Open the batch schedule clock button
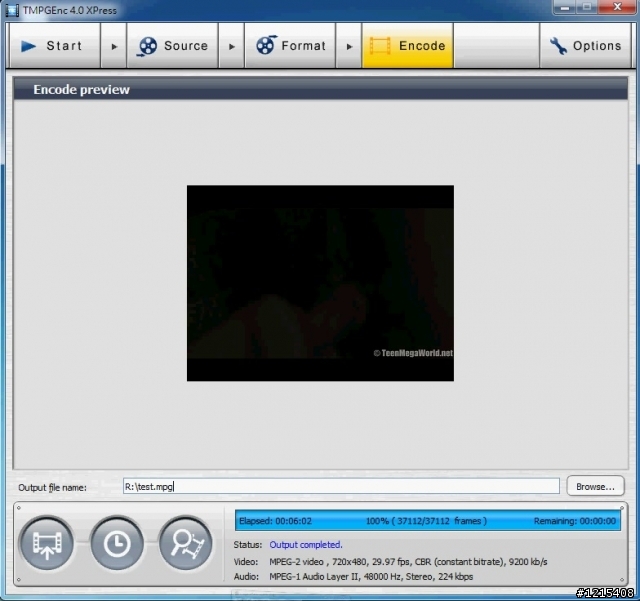This screenshot has height=601, width=640. 117,543
